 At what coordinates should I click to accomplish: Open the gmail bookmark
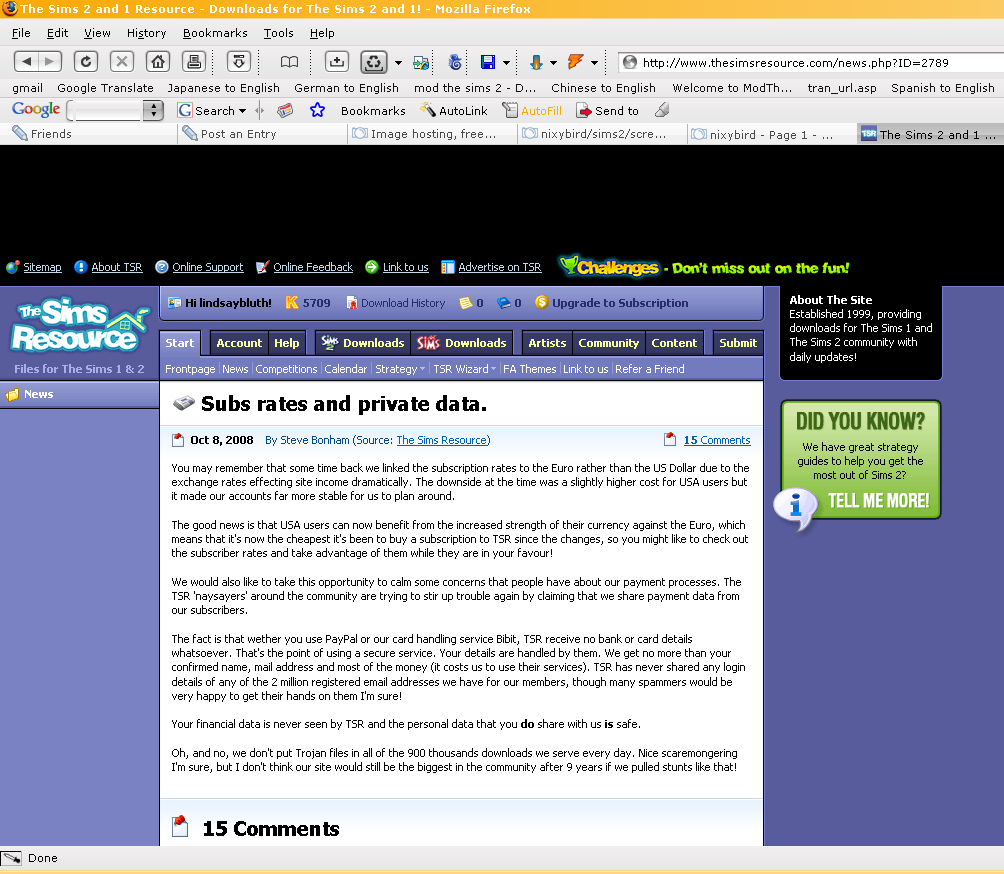(28, 88)
